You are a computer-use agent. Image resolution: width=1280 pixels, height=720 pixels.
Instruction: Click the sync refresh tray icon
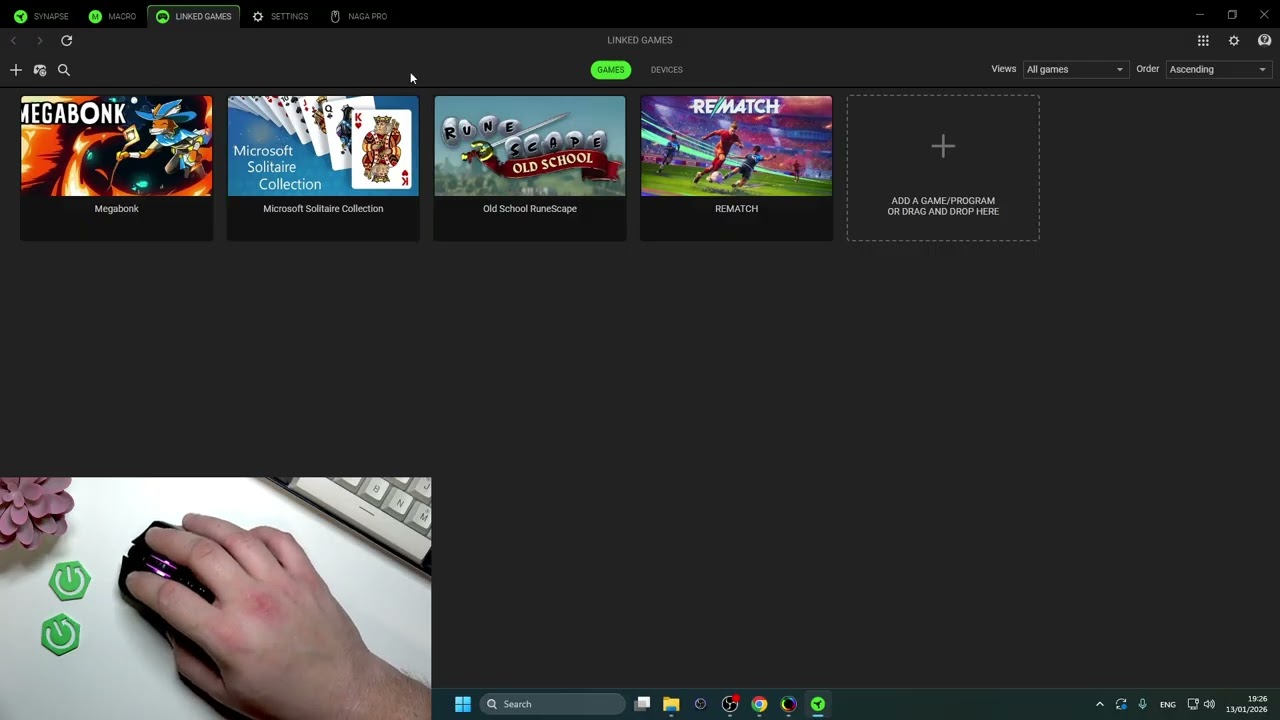pos(1121,704)
